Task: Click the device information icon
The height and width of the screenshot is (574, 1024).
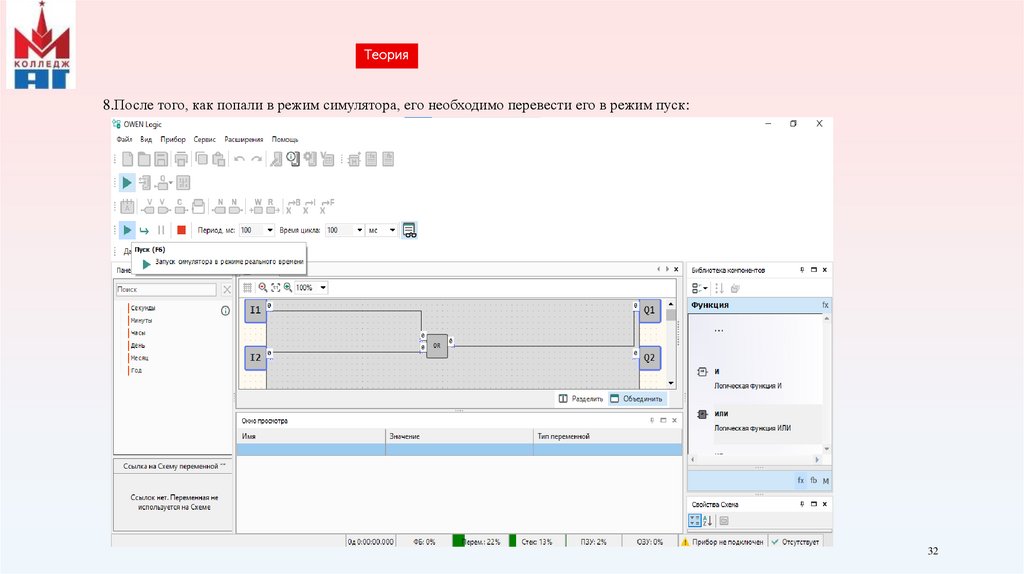Action: pos(293,159)
